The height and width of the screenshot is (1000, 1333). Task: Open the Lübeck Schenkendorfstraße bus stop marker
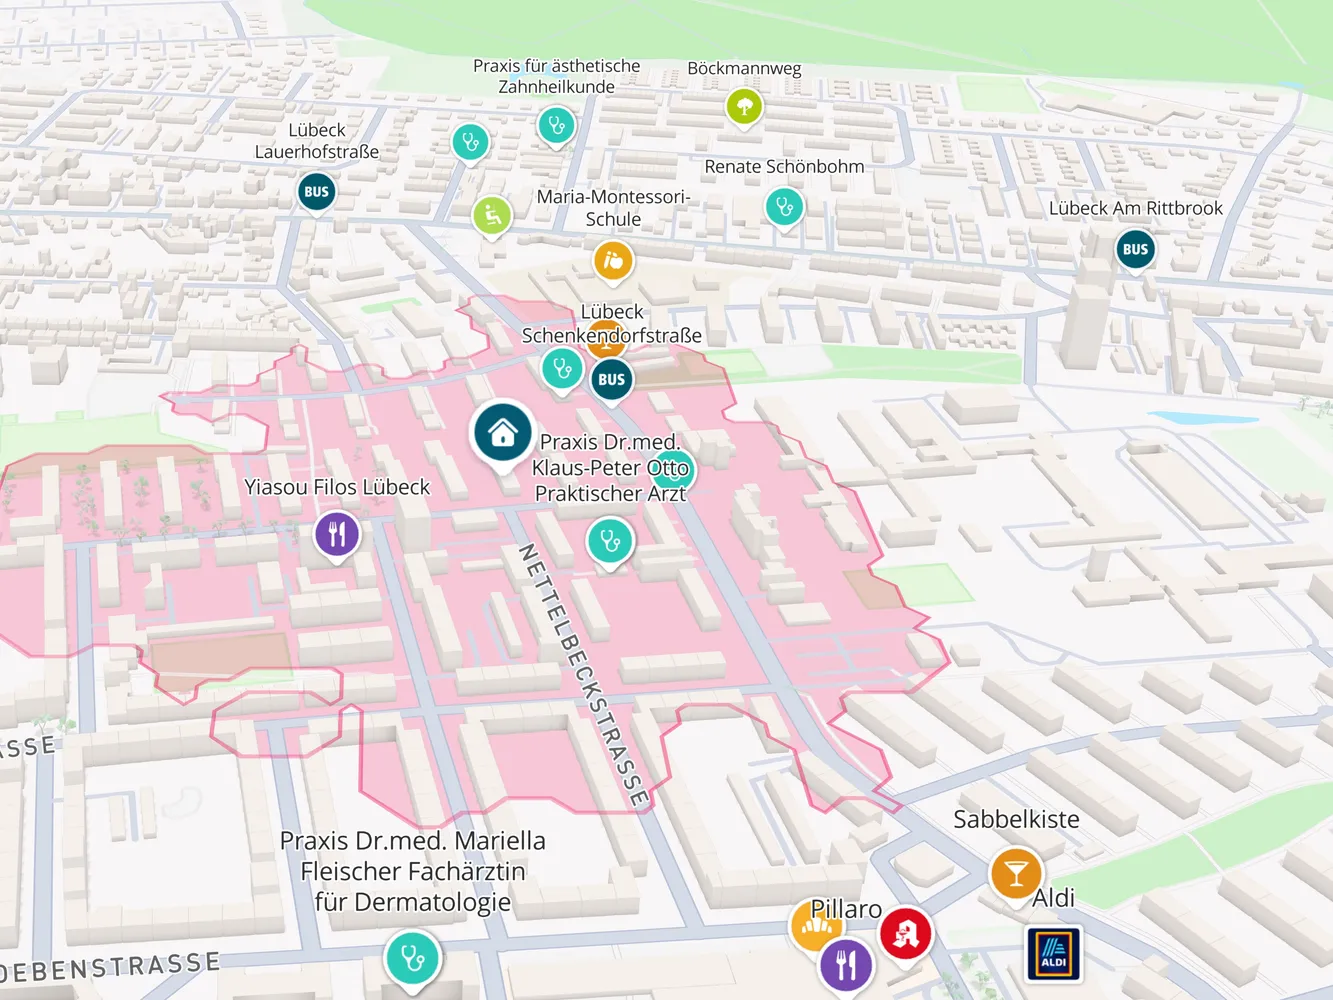[x=611, y=380]
